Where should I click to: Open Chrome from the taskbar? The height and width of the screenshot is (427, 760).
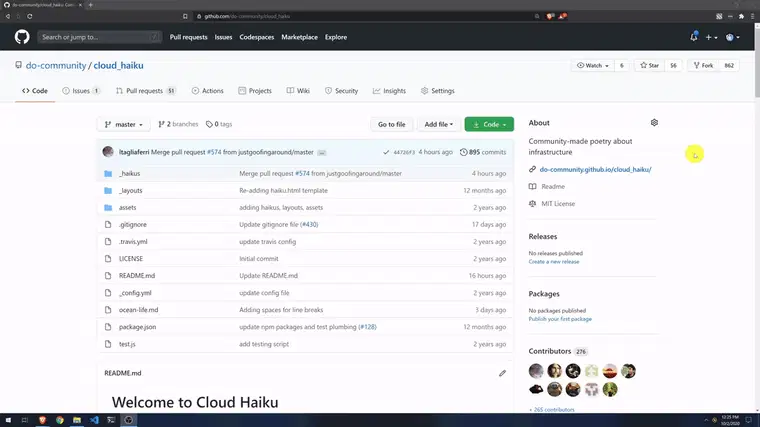[60, 420]
